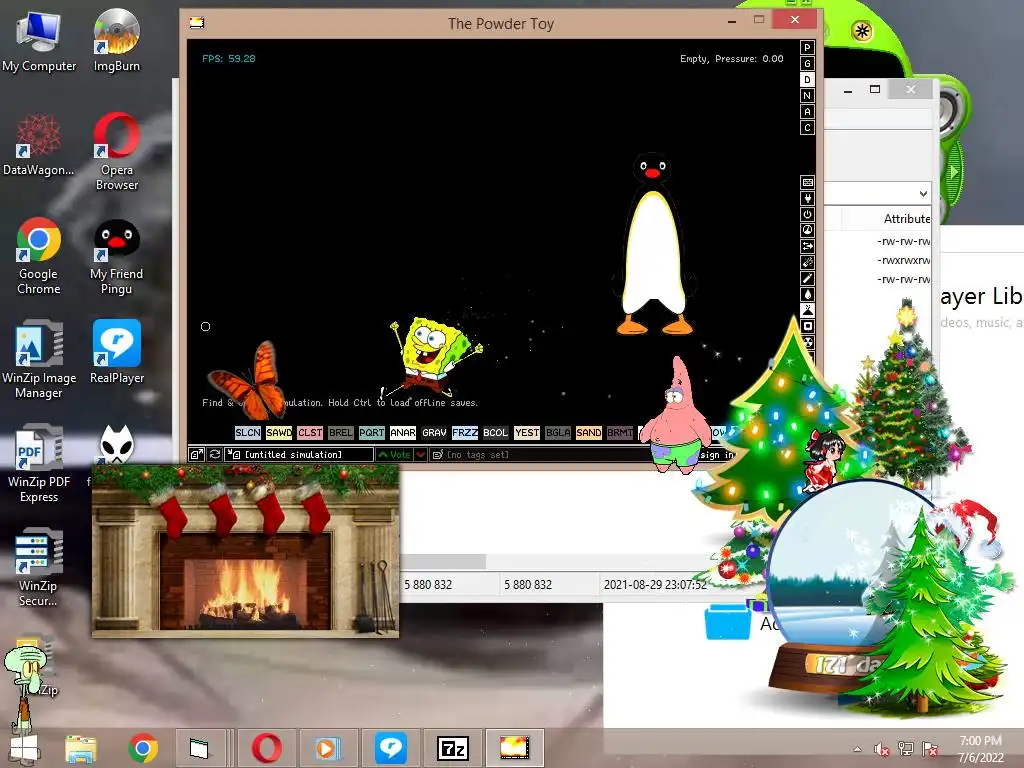
Task: Open the Explosives category icon
Action: tap(807, 262)
